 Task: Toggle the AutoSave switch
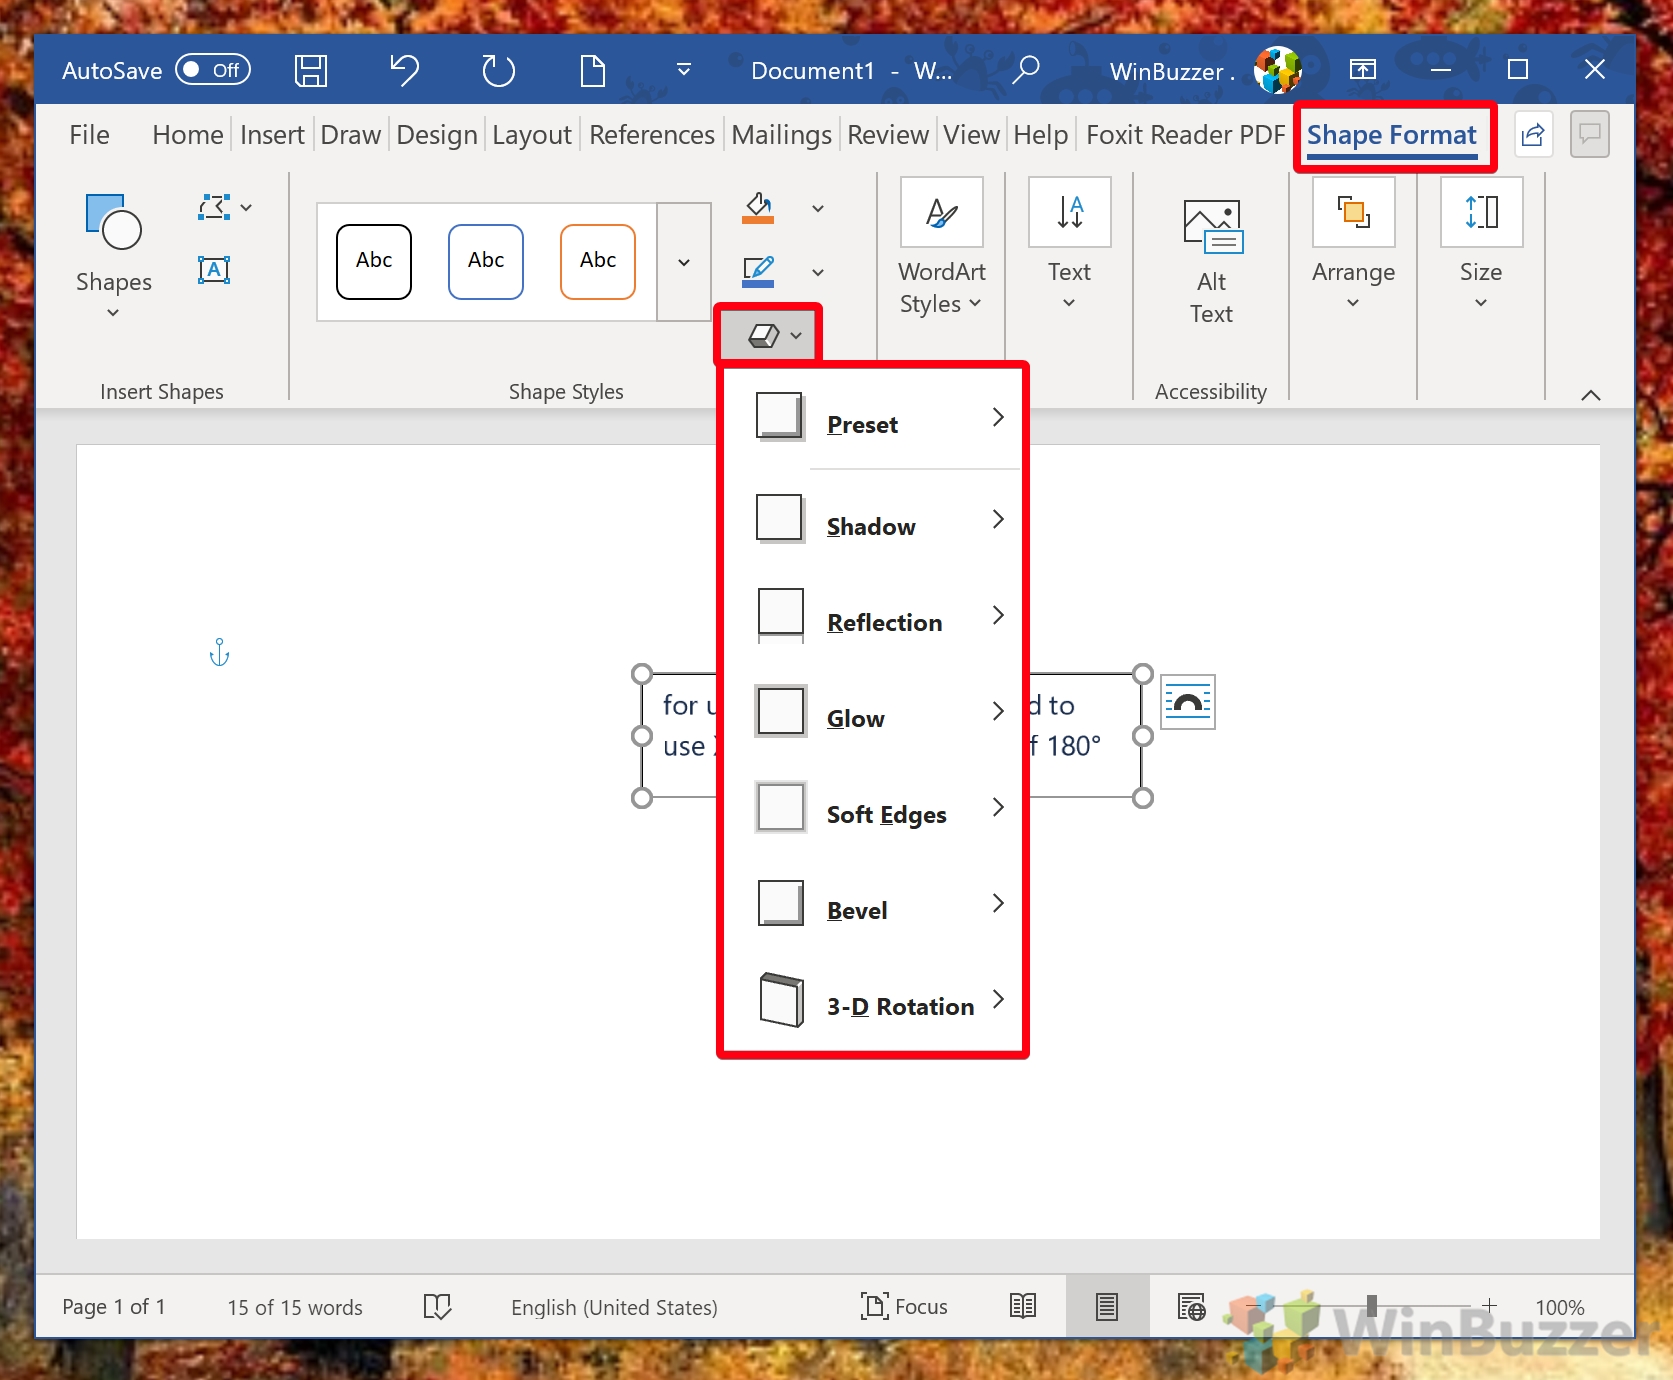(213, 70)
